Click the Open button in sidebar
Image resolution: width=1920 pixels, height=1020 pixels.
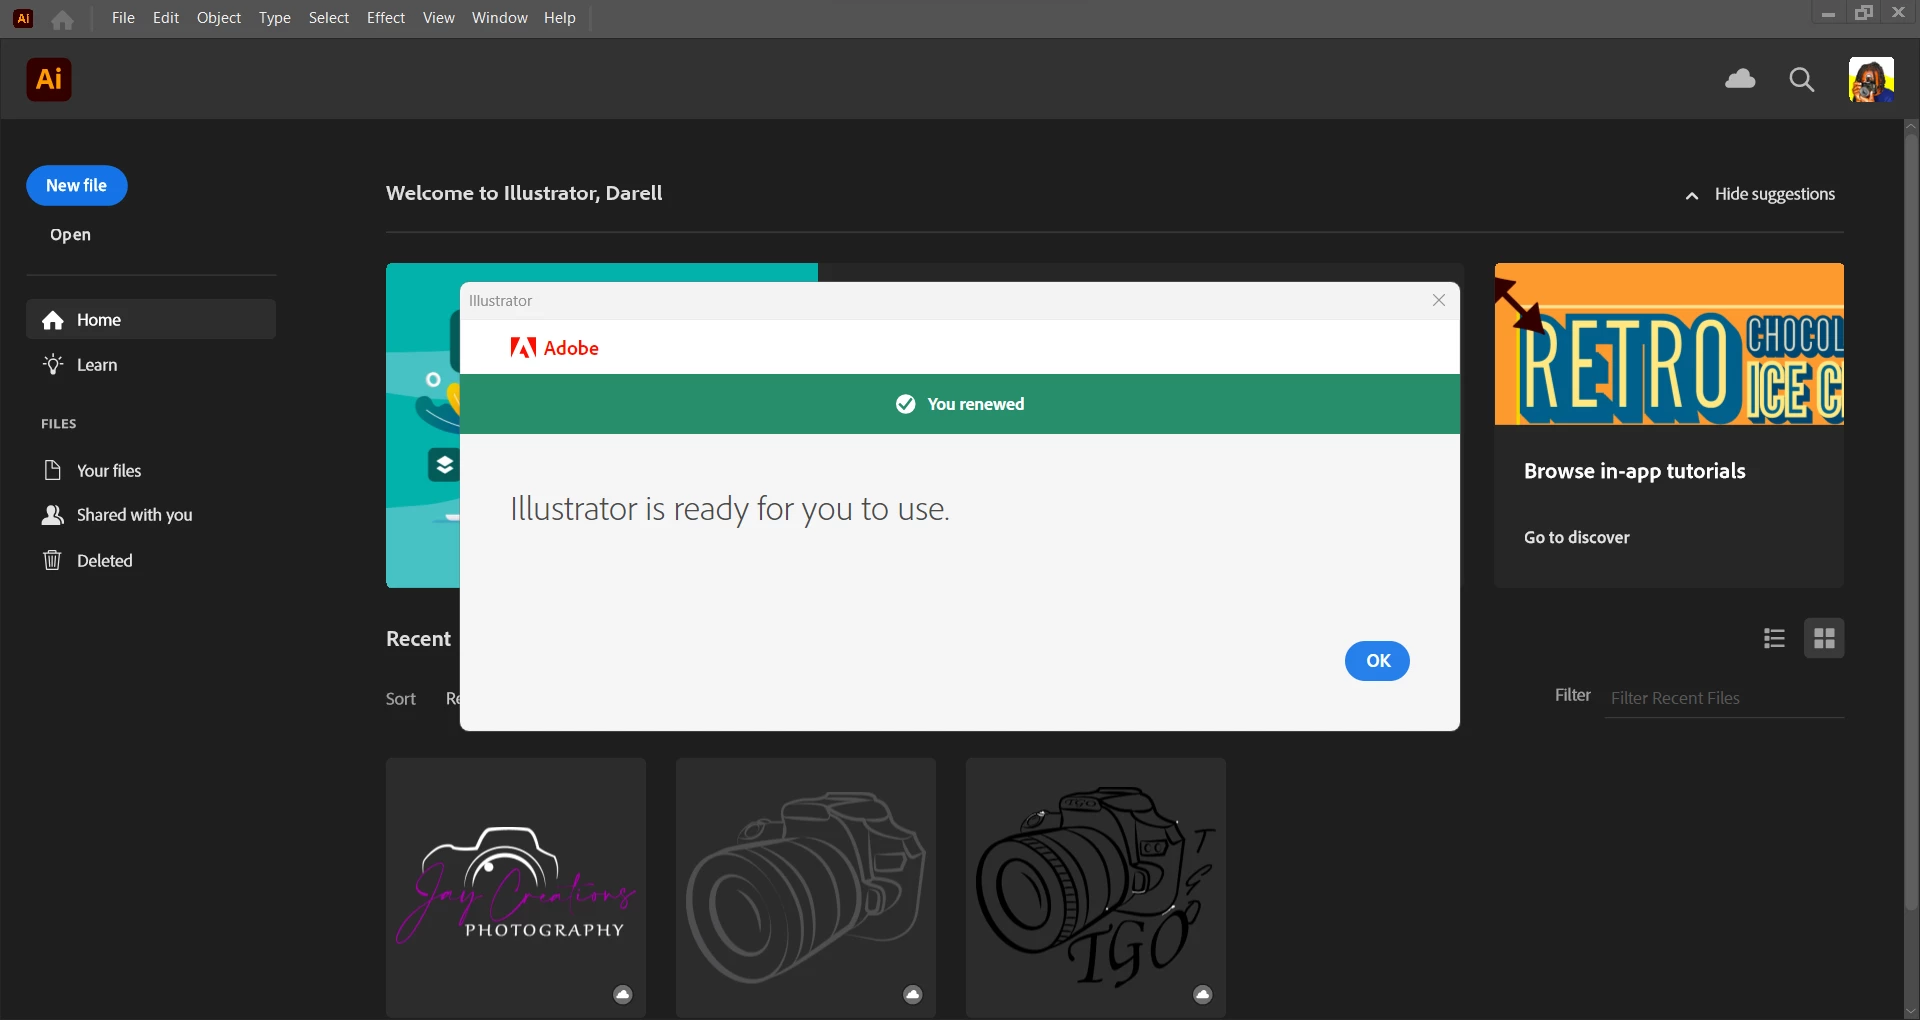pos(71,235)
